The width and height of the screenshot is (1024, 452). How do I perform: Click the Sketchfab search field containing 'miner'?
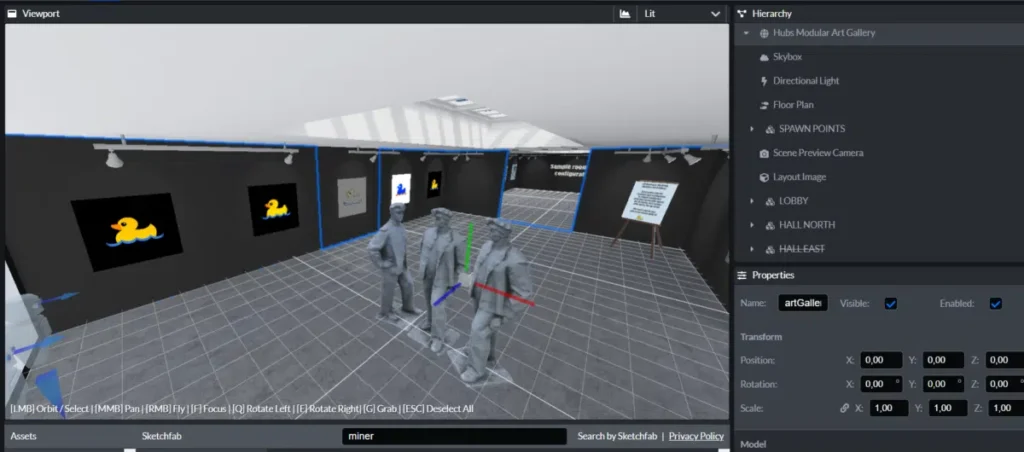click(x=454, y=436)
